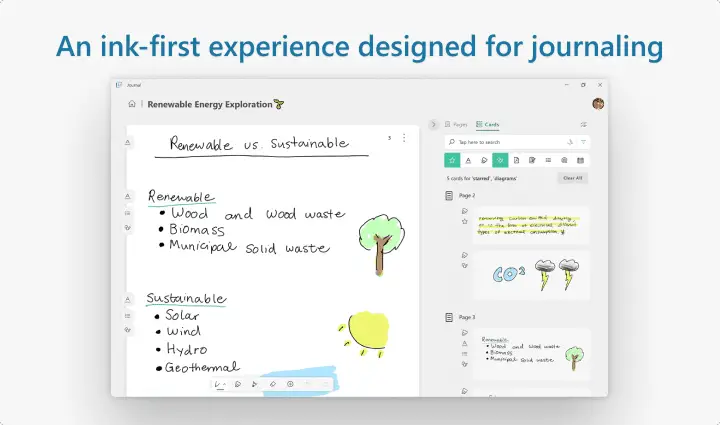Click the tag icon on Page 3 Renewable card
This screenshot has width=720, height=425.
[x=465, y=333]
